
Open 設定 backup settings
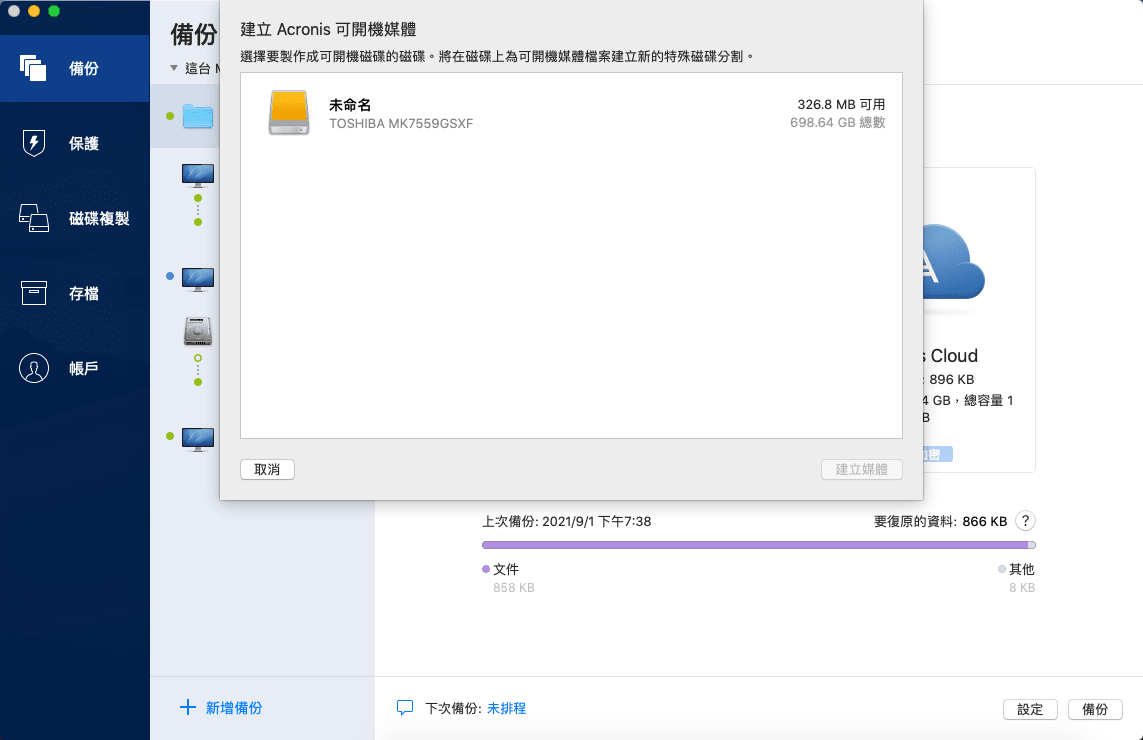point(1030,709)
